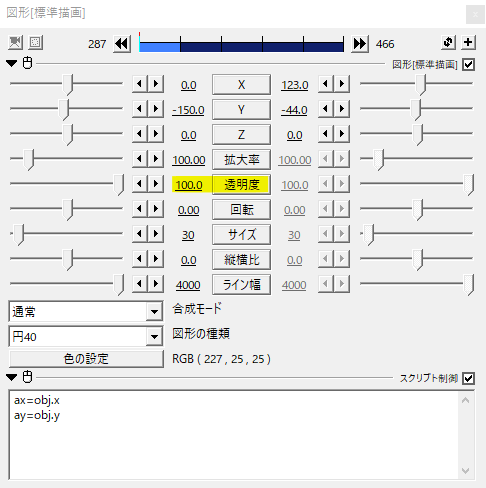This screenshot has width=486, height=488.
Task: Open the 図形の種類 dropdown showing 円40
Action: [86, 336]
